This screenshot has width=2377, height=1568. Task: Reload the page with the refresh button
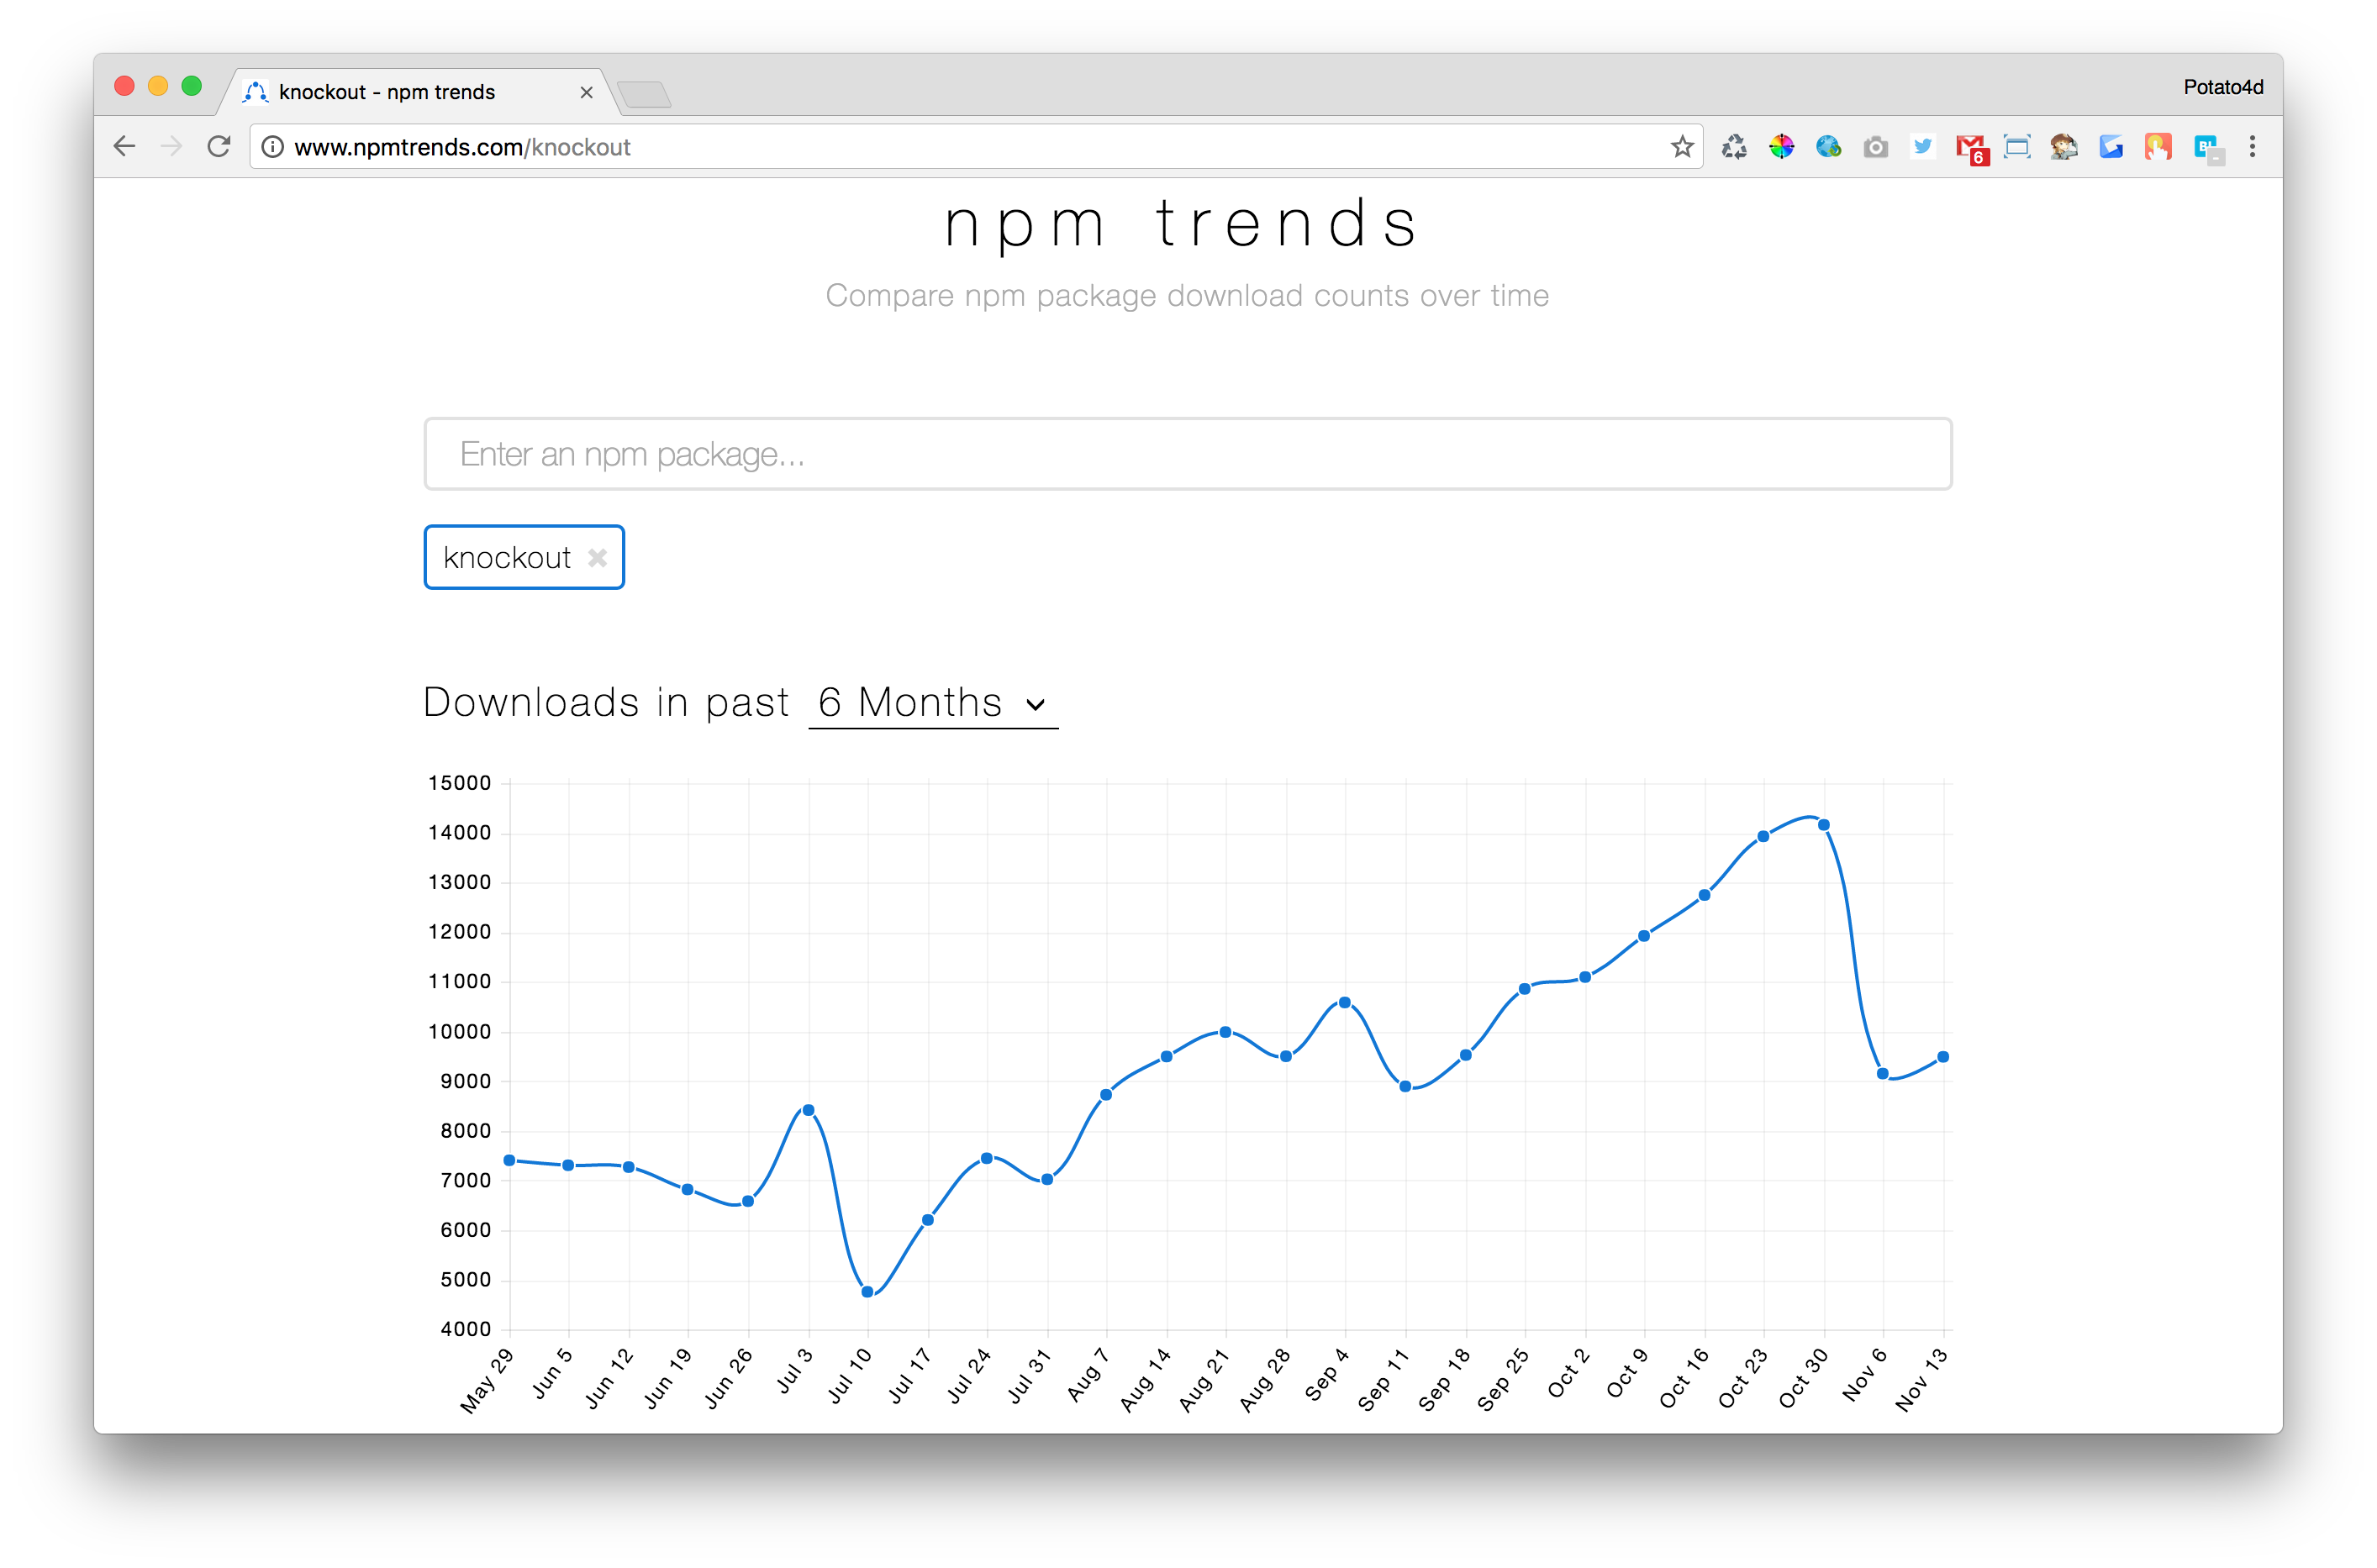(219, 146)
